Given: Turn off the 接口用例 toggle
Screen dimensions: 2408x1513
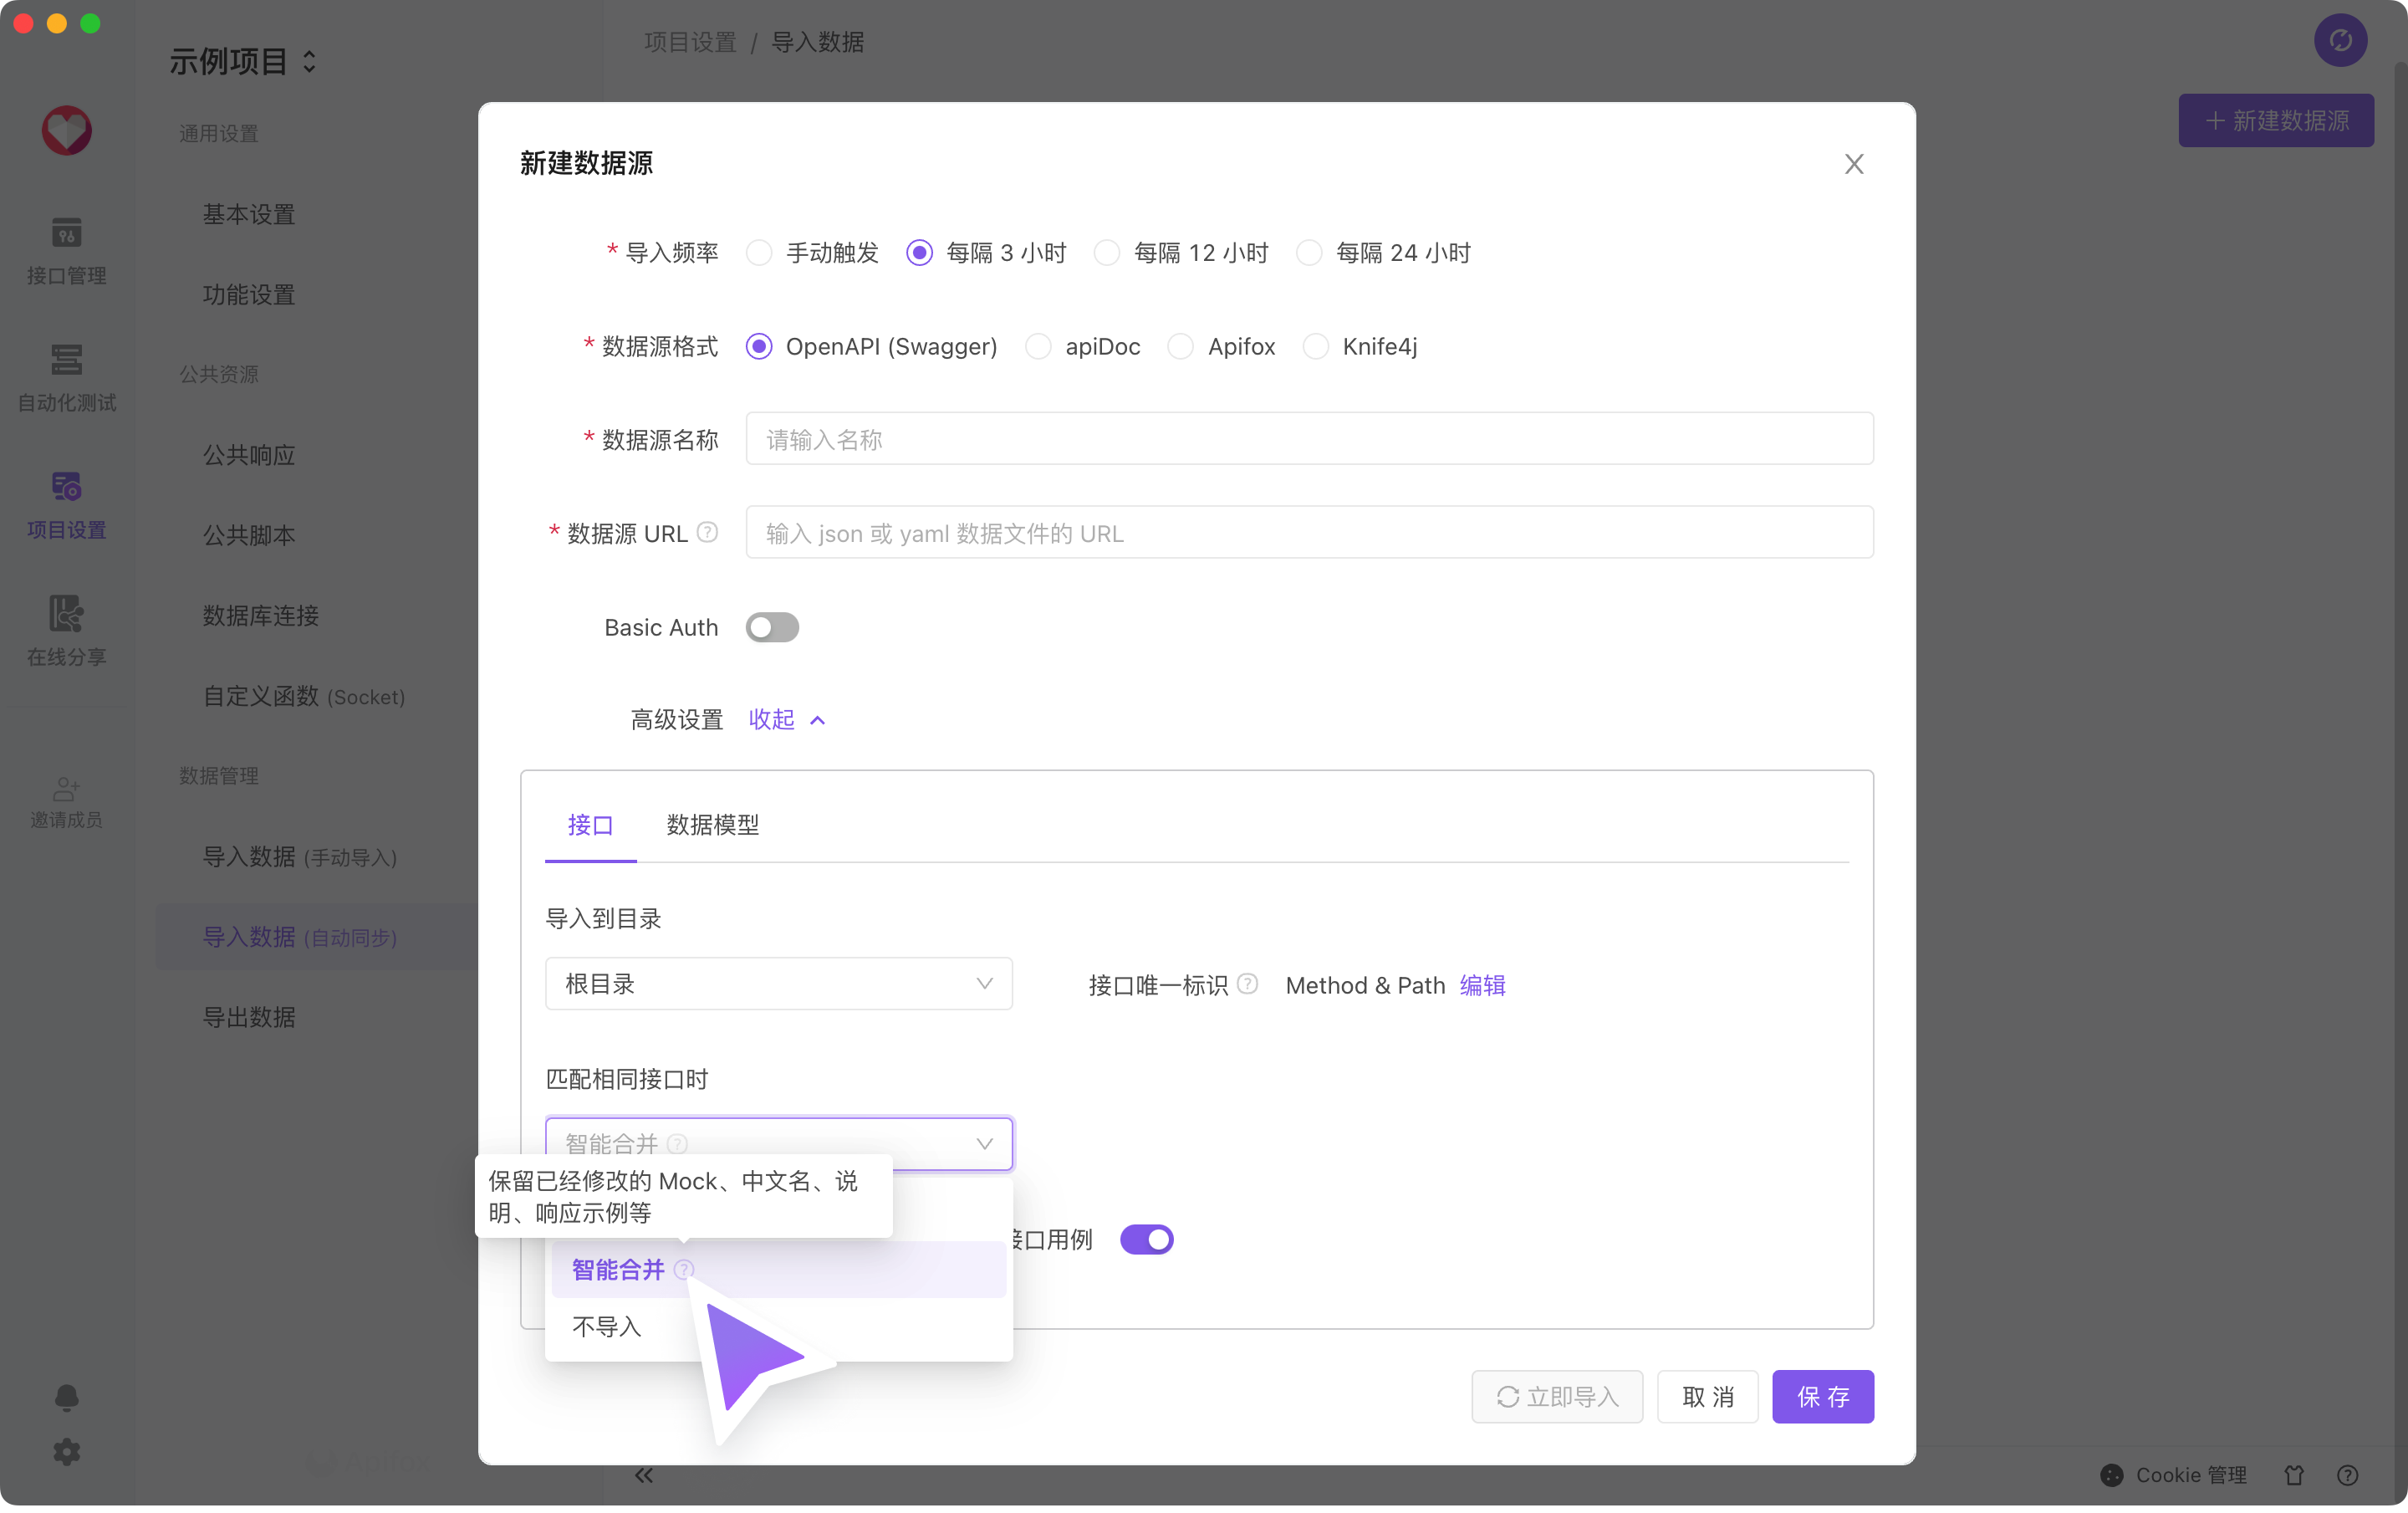Looking at the screenshot, I should coord(1146,1239).
